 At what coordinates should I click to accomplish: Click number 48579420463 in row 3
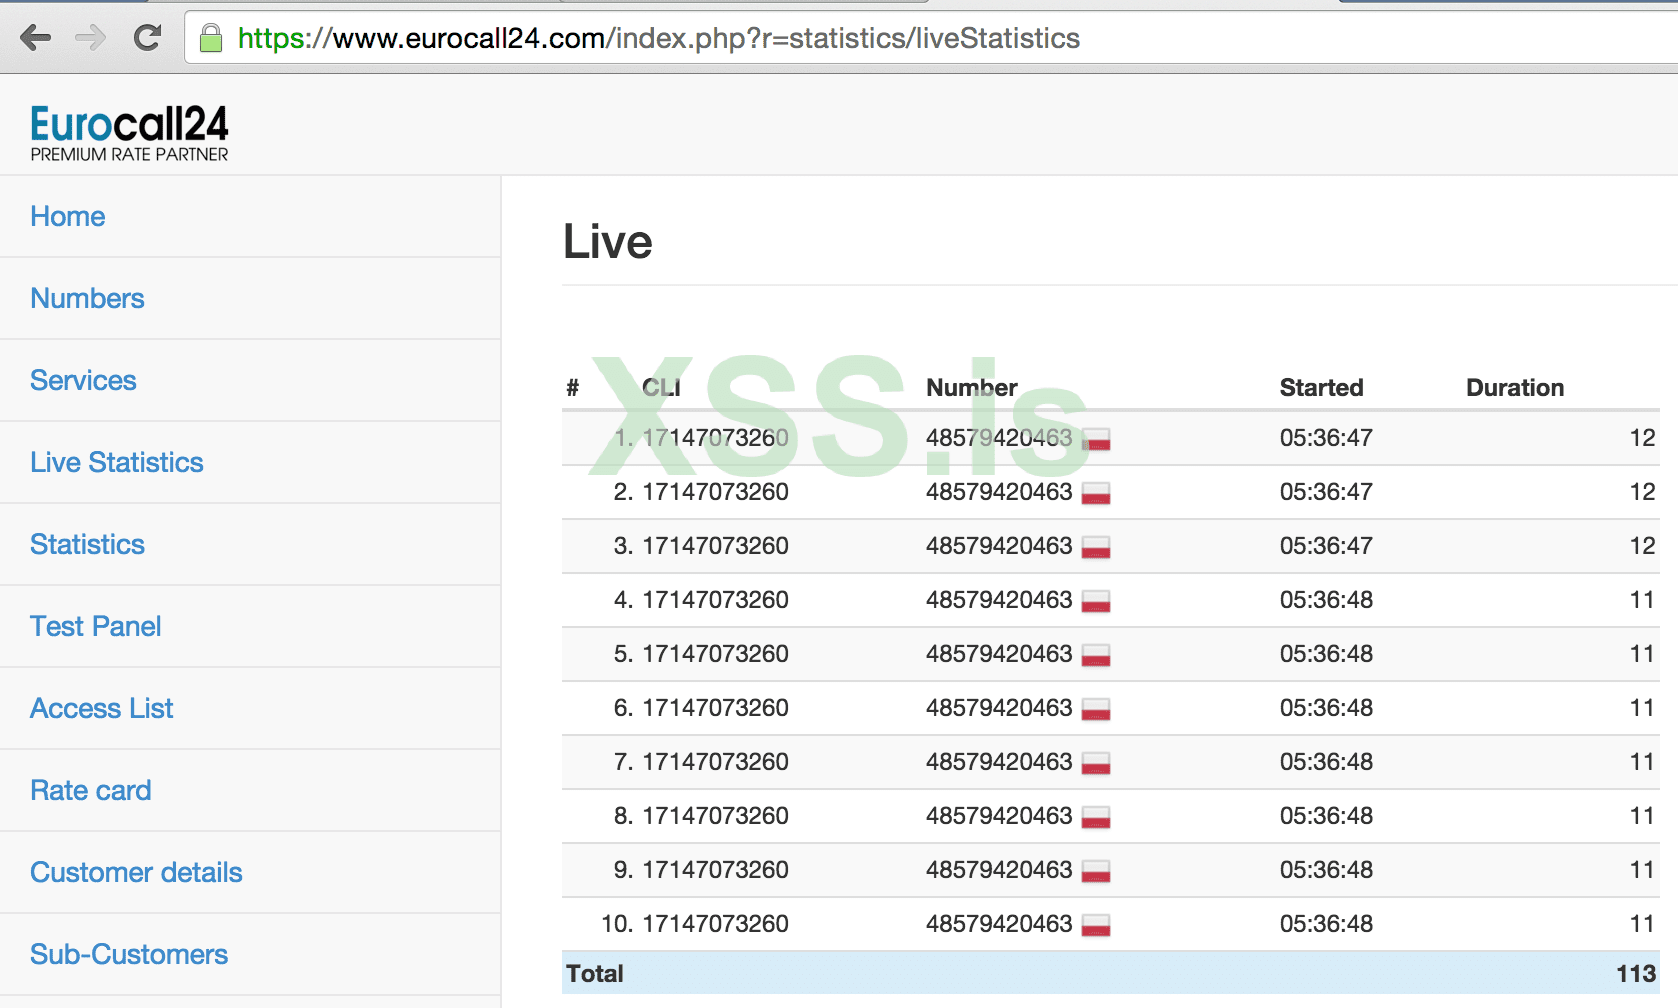point(999,546)
